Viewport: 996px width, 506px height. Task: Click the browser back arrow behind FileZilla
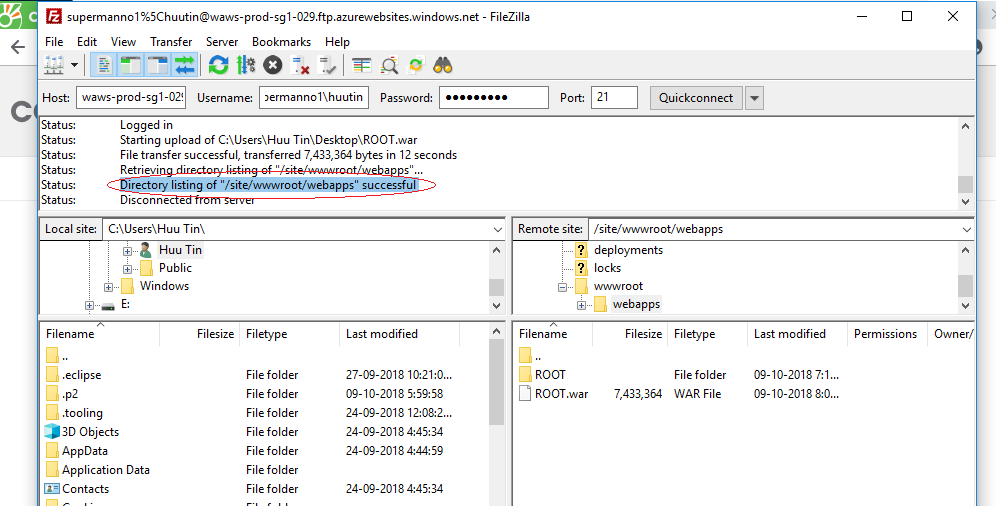click(18, 47)
